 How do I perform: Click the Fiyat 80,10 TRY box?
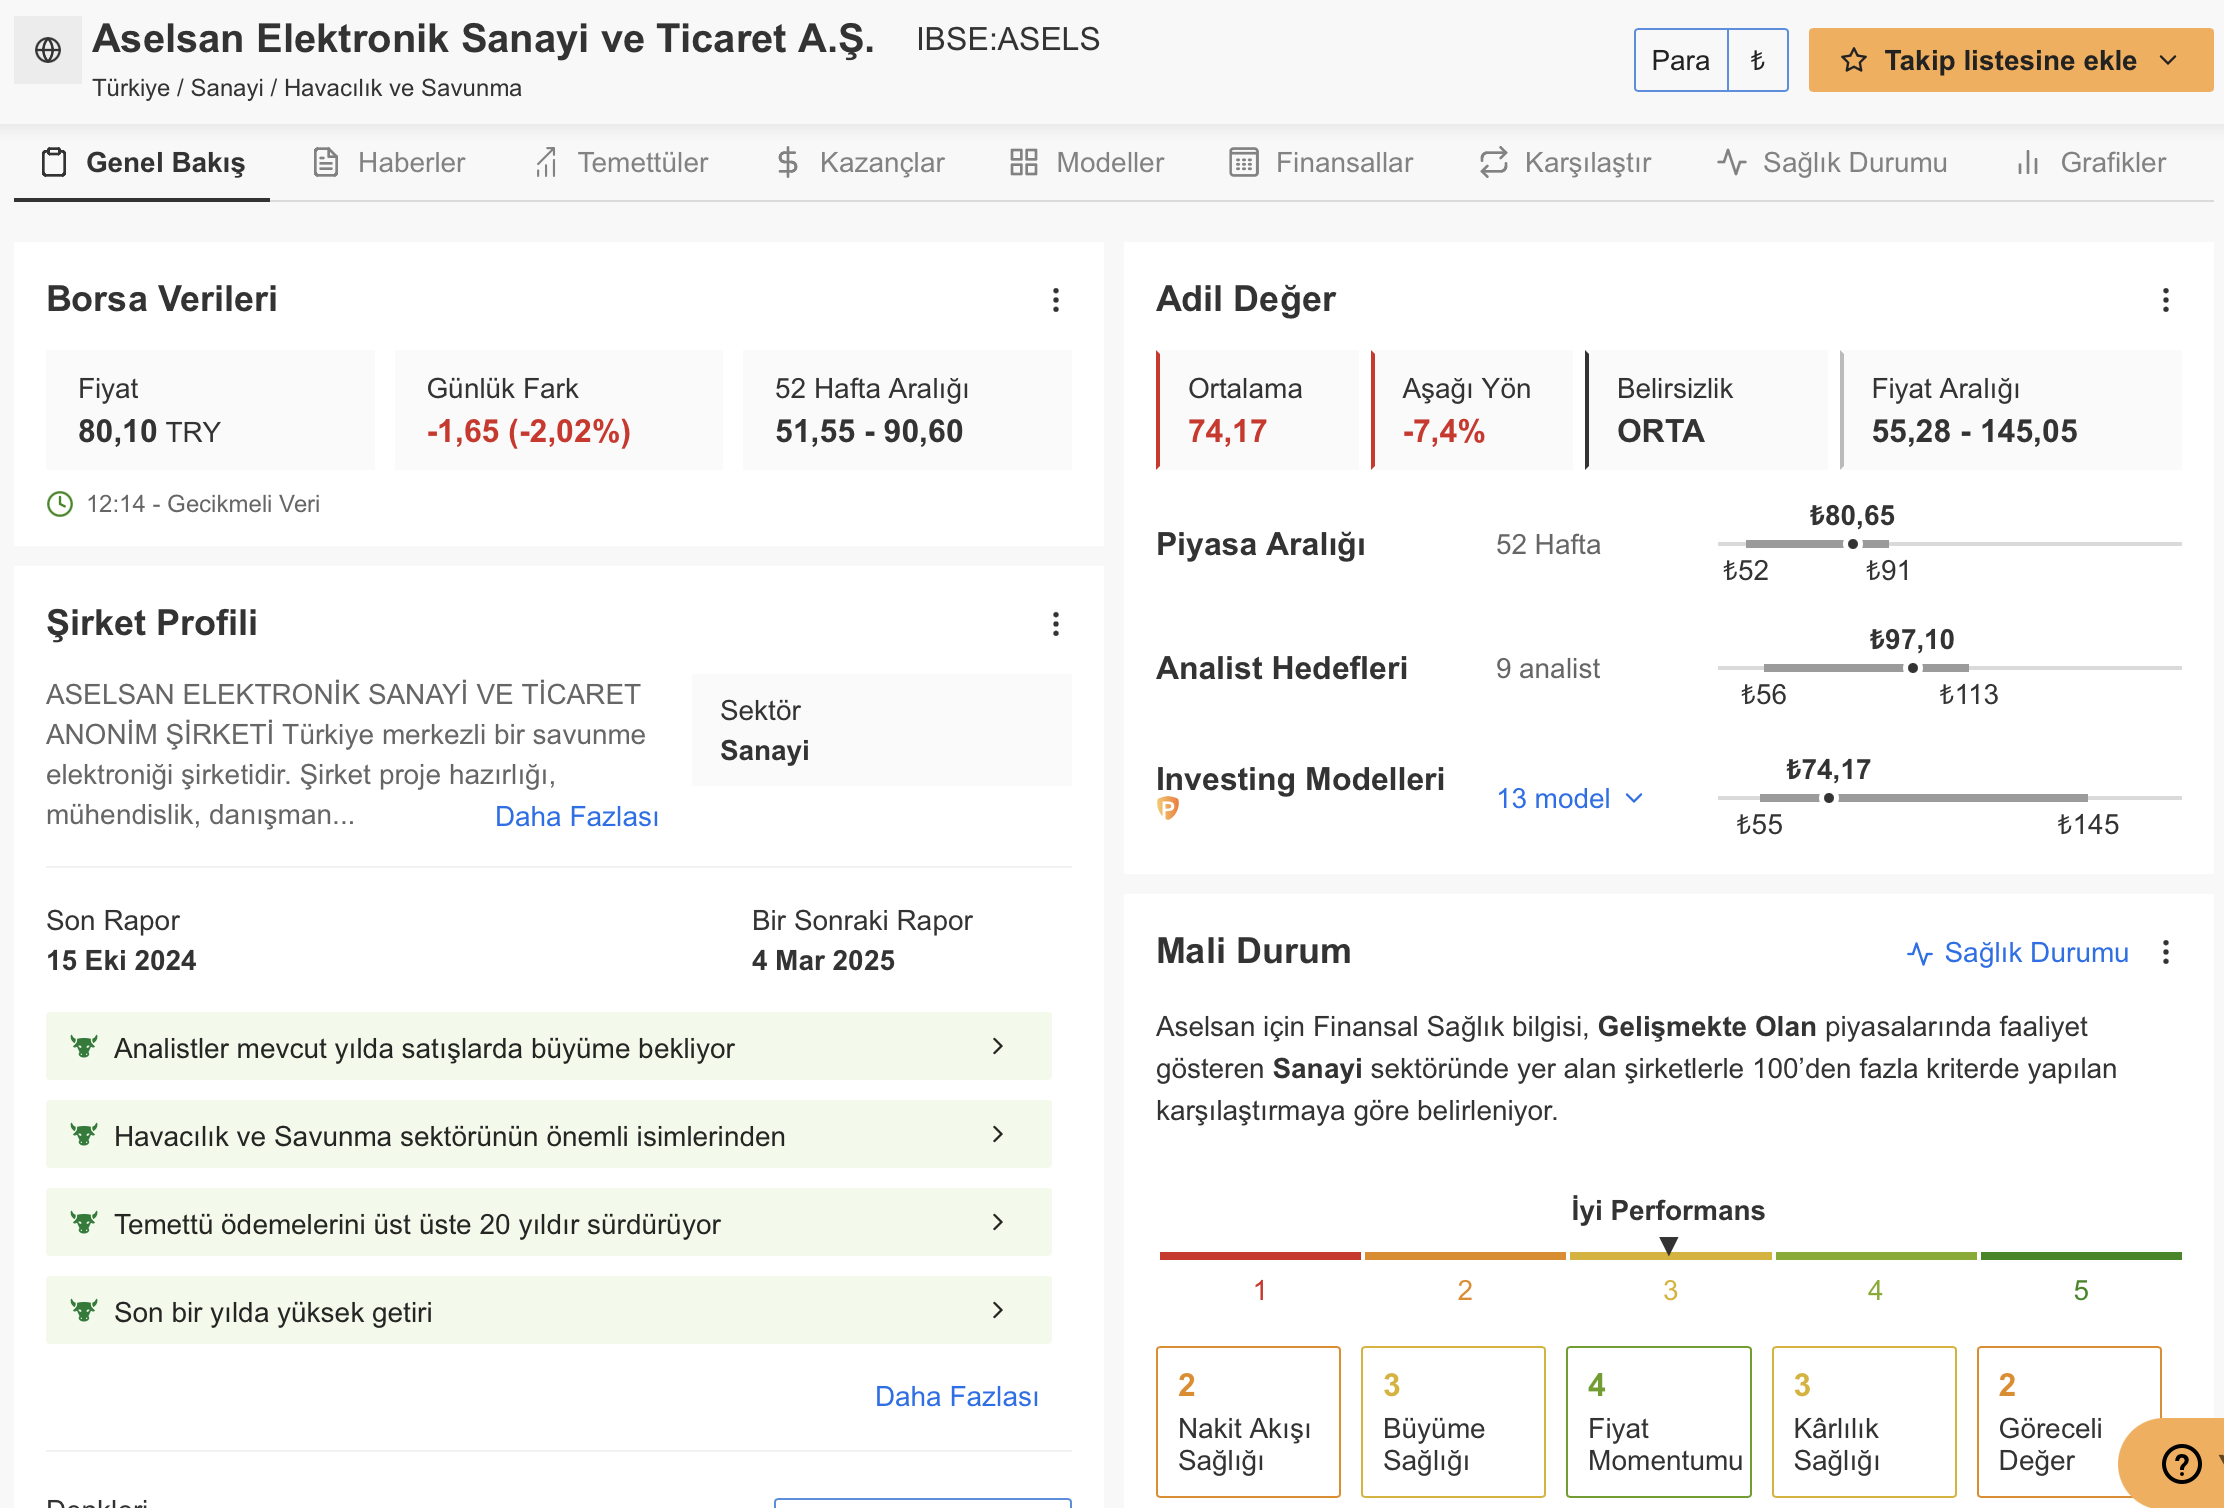(x=210, y=410)
